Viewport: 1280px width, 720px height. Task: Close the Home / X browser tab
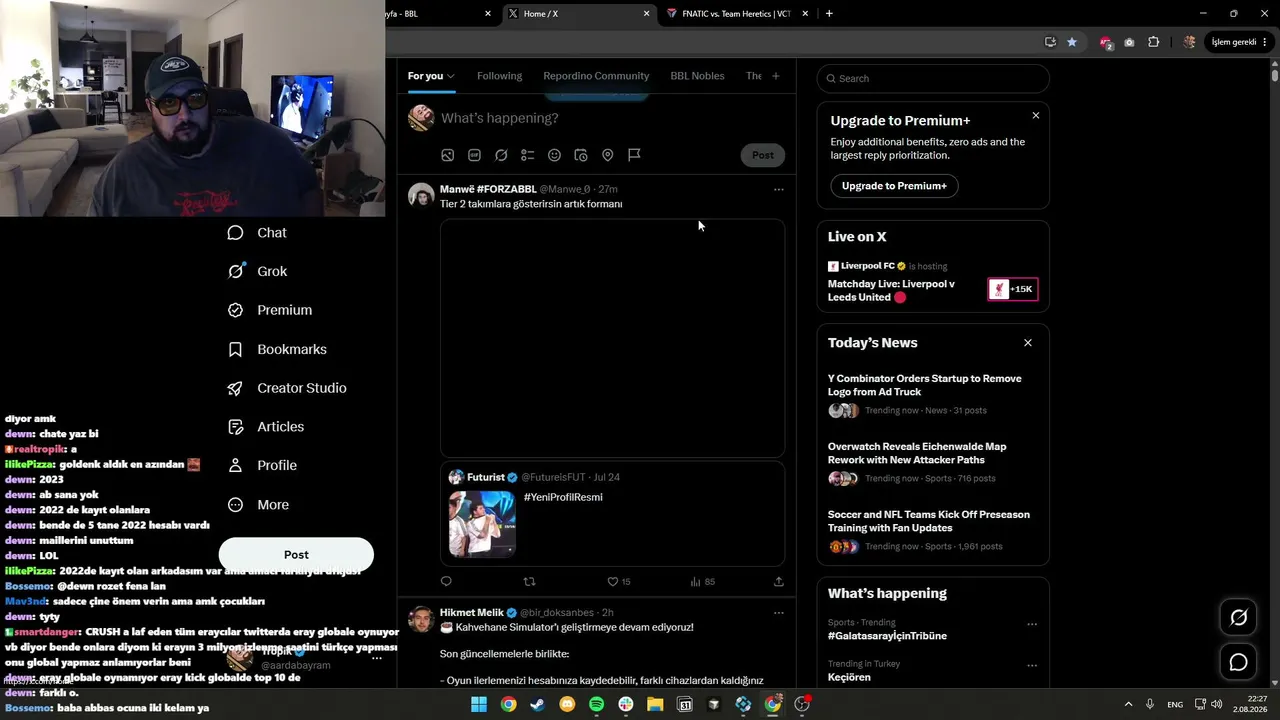(647, 14)
